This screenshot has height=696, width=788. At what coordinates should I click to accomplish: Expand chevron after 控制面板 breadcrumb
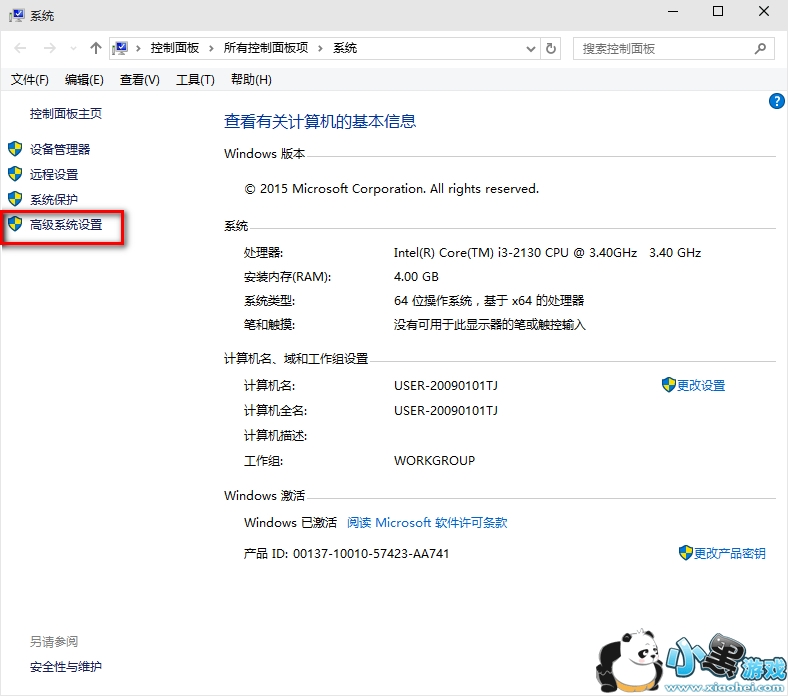[211, 48]
